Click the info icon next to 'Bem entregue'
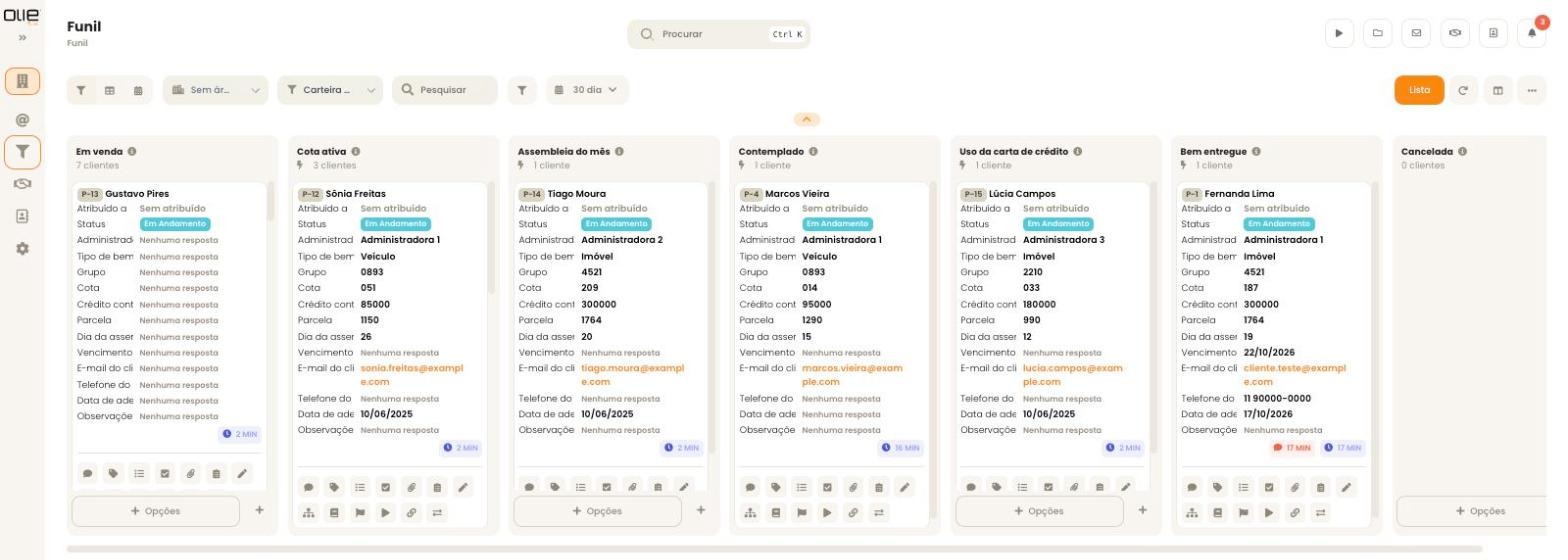This screenshot has width=1568, height=560. 1257,152
